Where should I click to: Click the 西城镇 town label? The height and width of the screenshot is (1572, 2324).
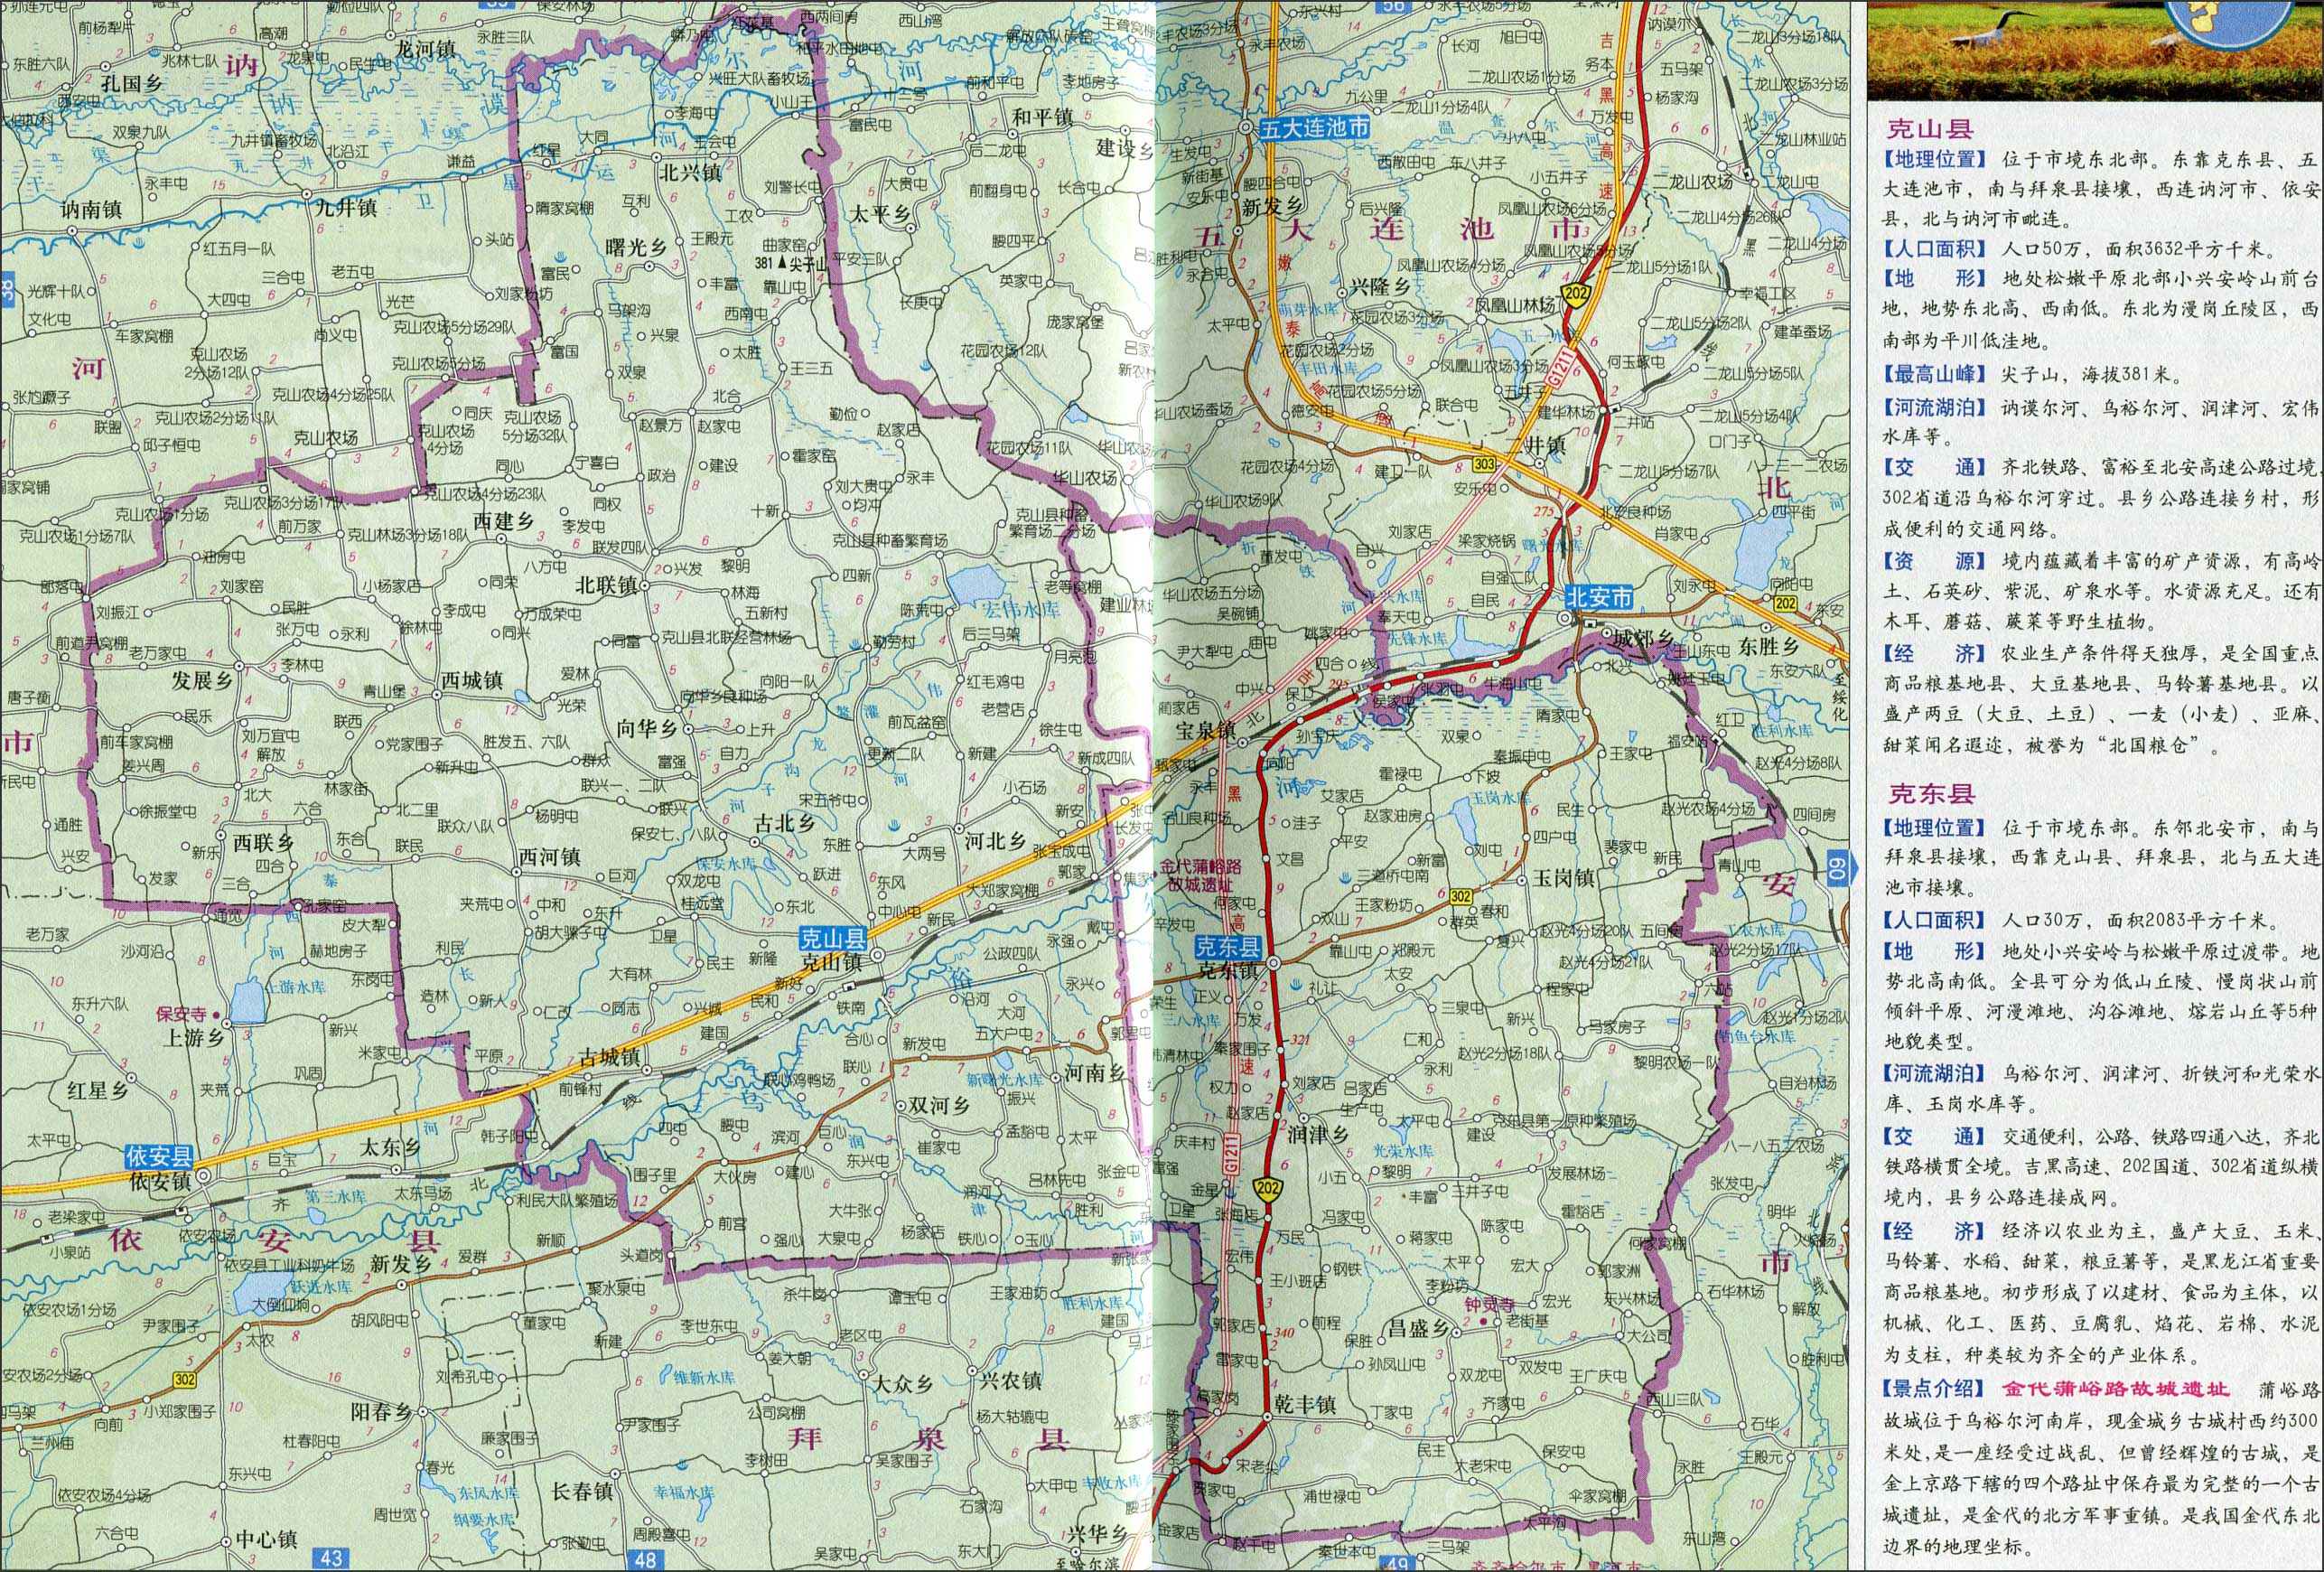click(472, 681)
